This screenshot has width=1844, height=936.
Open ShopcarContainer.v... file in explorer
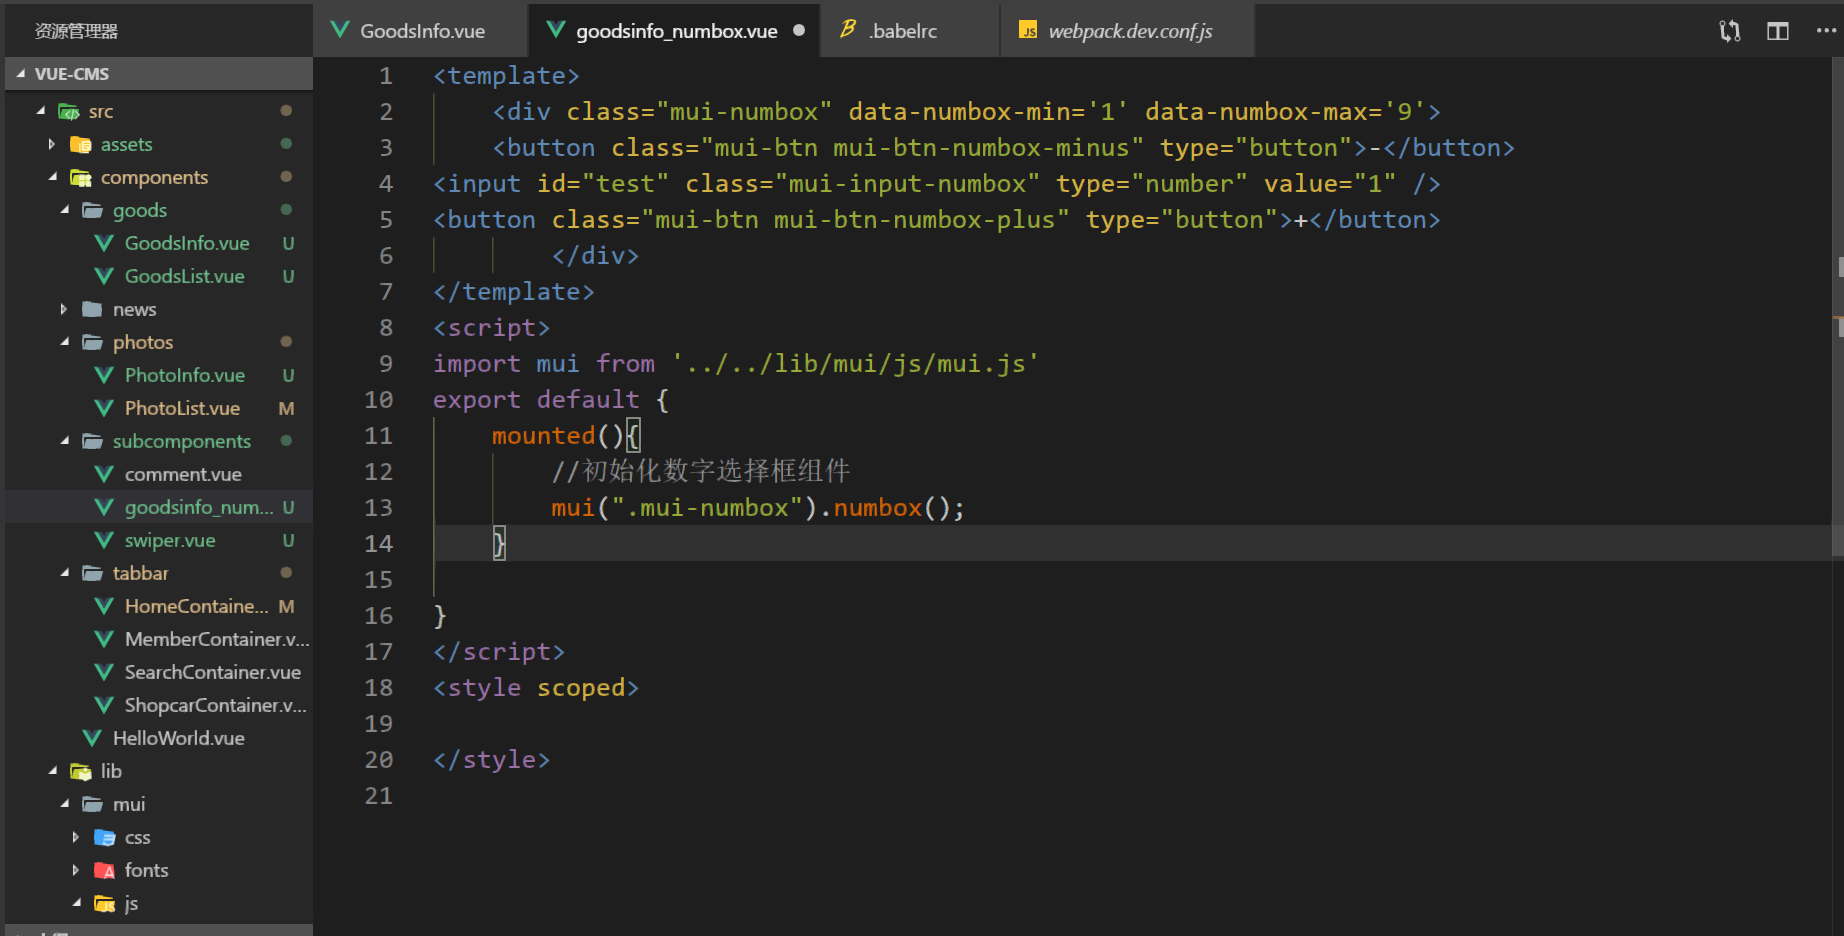pos(159,705)
